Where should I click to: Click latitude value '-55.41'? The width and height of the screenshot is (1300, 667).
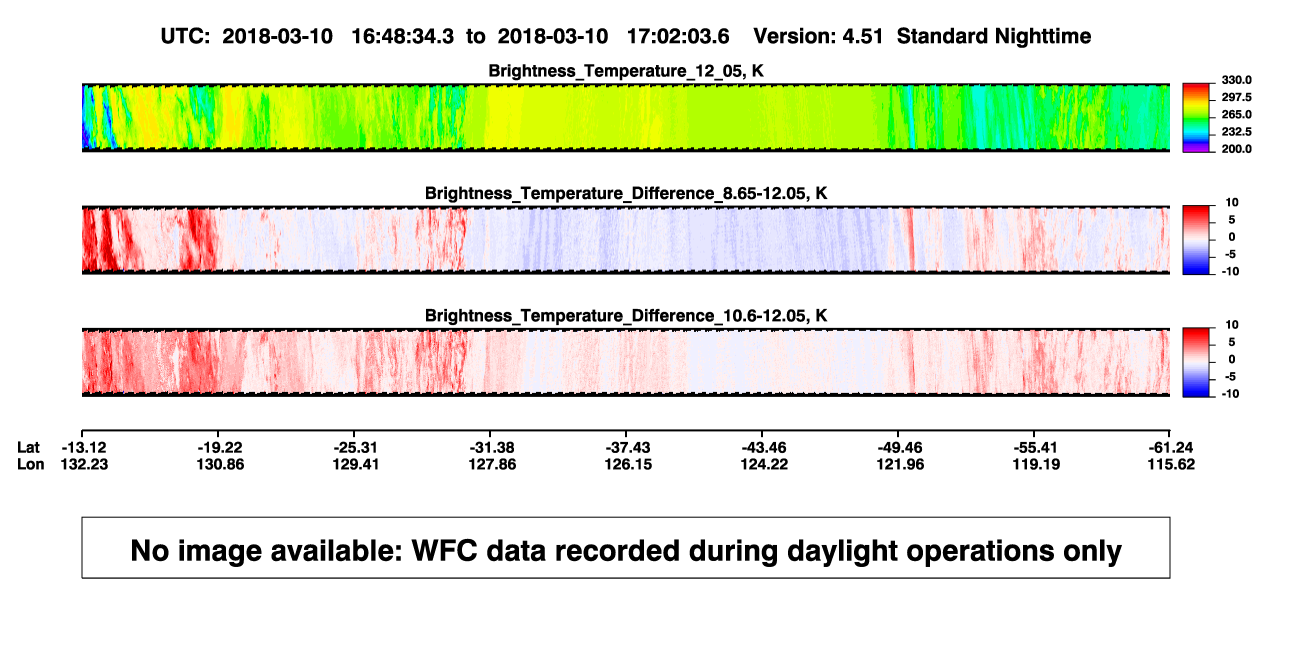pyautogui.click(x=1037, y=447)
